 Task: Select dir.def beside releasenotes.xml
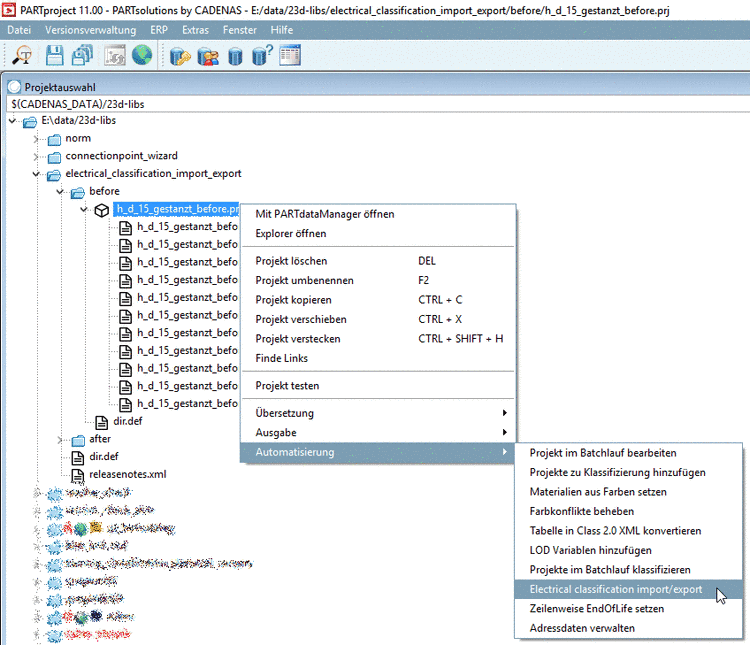point(104,457)
